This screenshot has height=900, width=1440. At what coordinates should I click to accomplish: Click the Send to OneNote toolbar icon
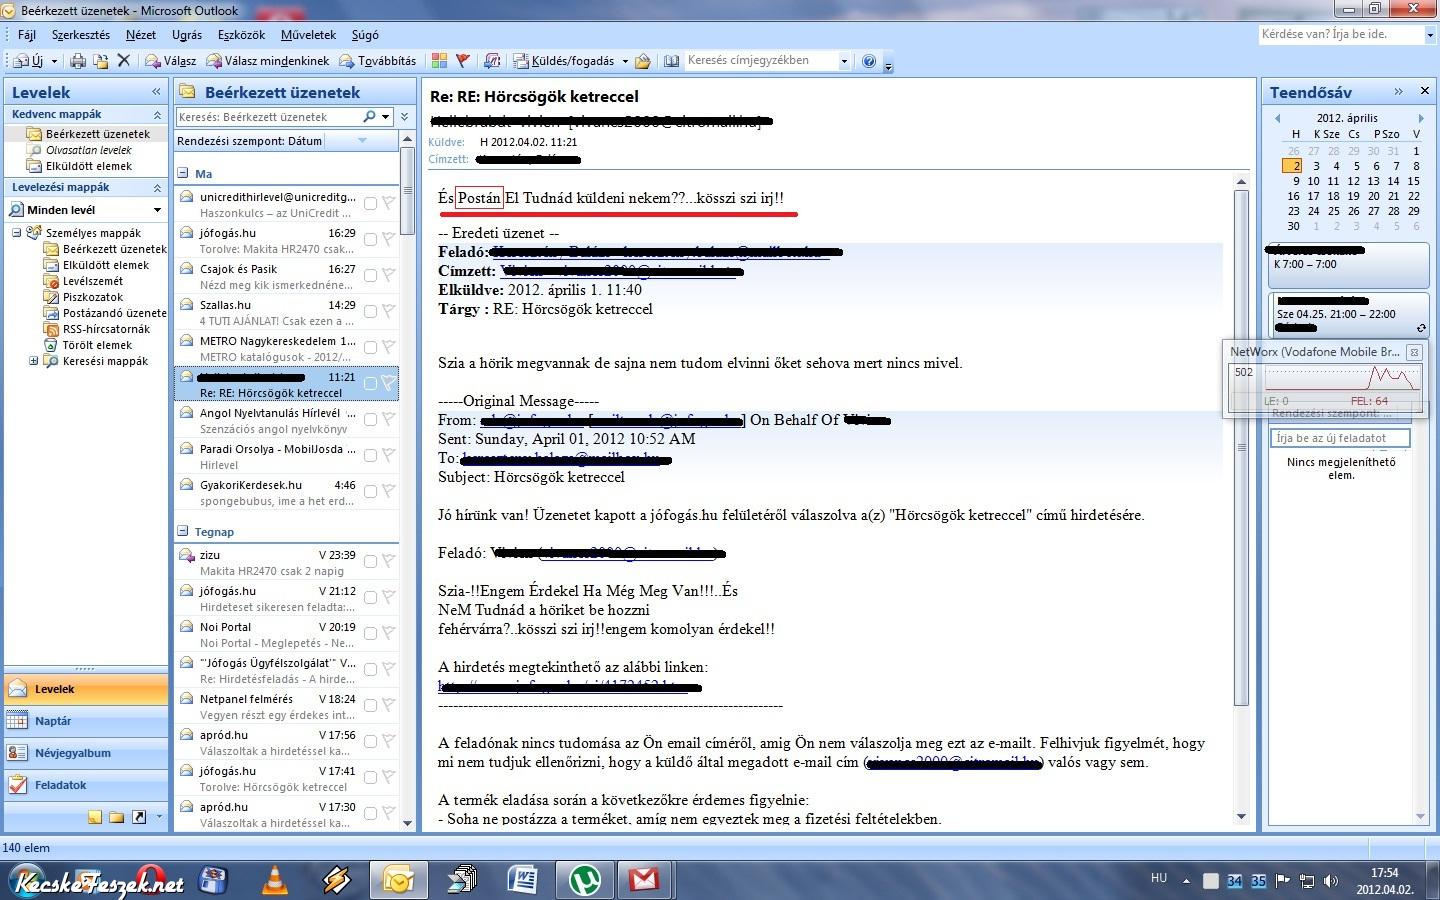coord(492,61)
